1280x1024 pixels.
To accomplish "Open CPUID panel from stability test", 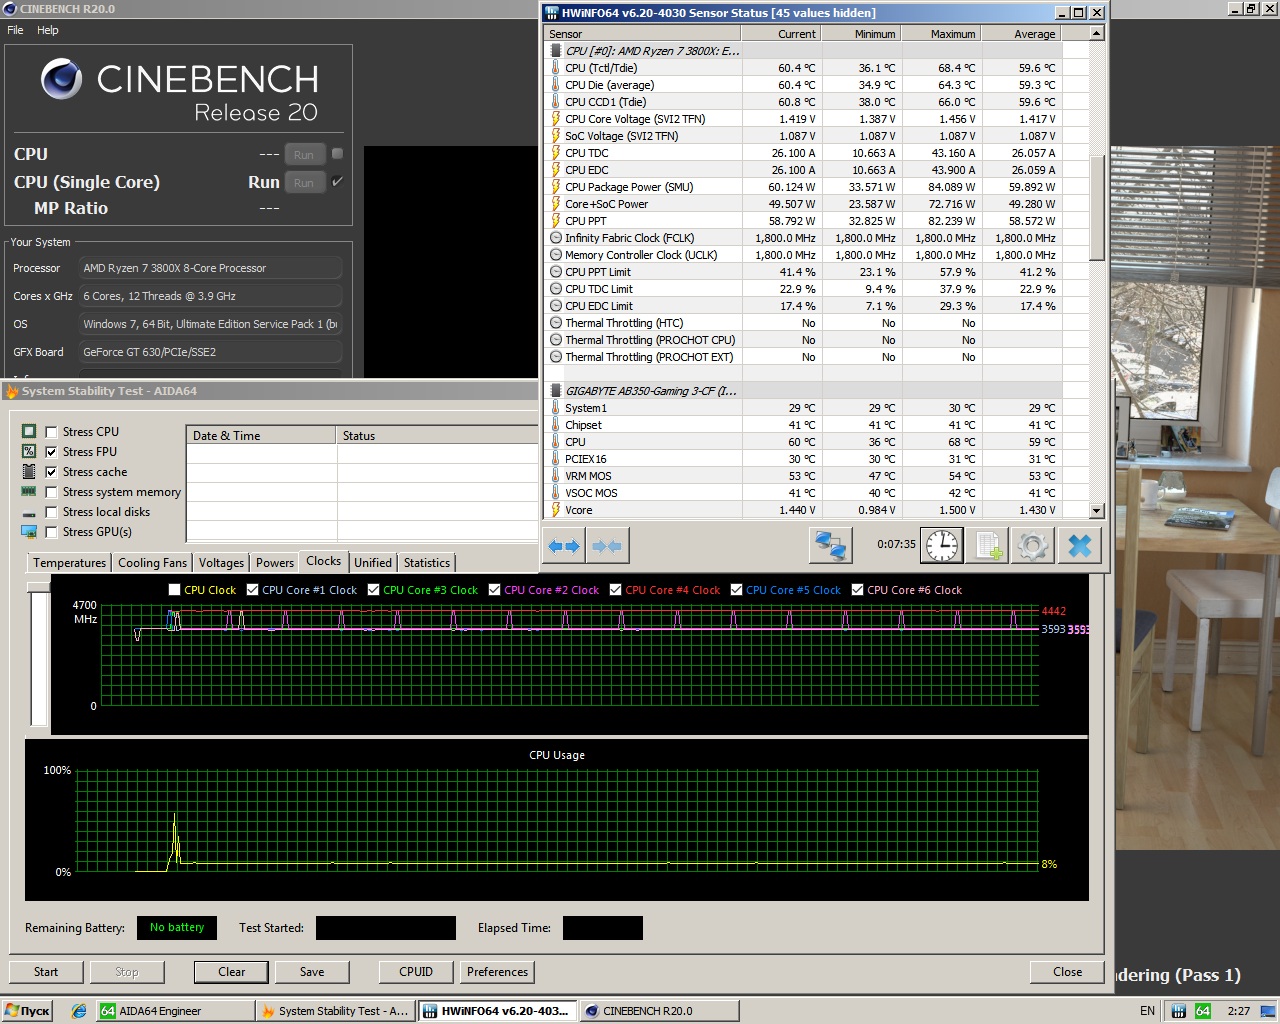I will click(x=416, y=972).
